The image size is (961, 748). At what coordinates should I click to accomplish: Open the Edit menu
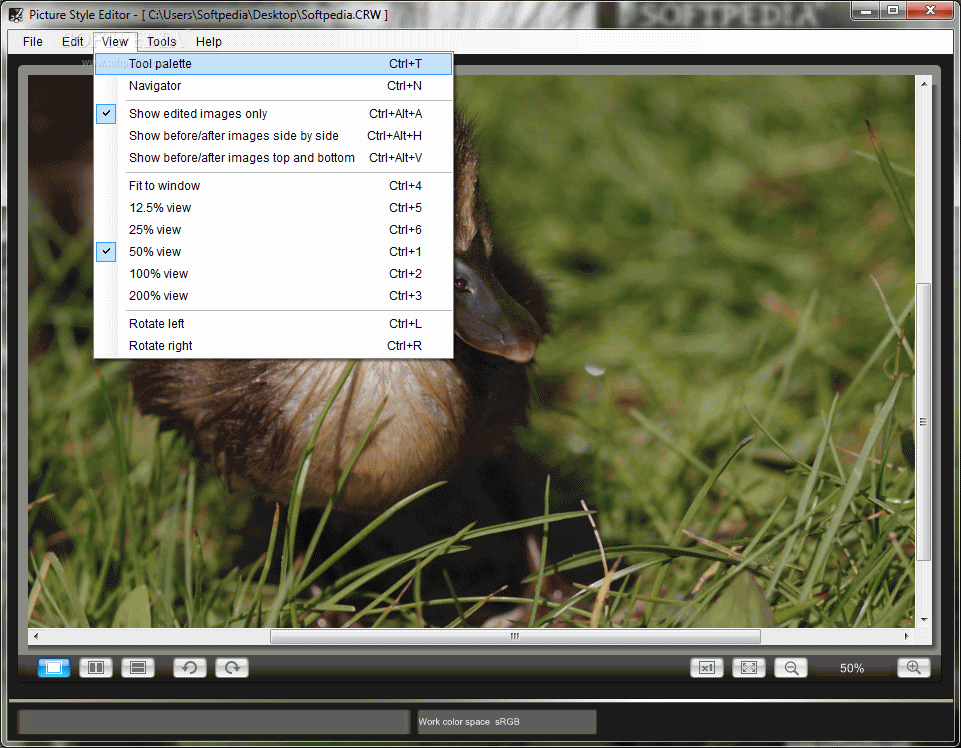click(72, 42)
